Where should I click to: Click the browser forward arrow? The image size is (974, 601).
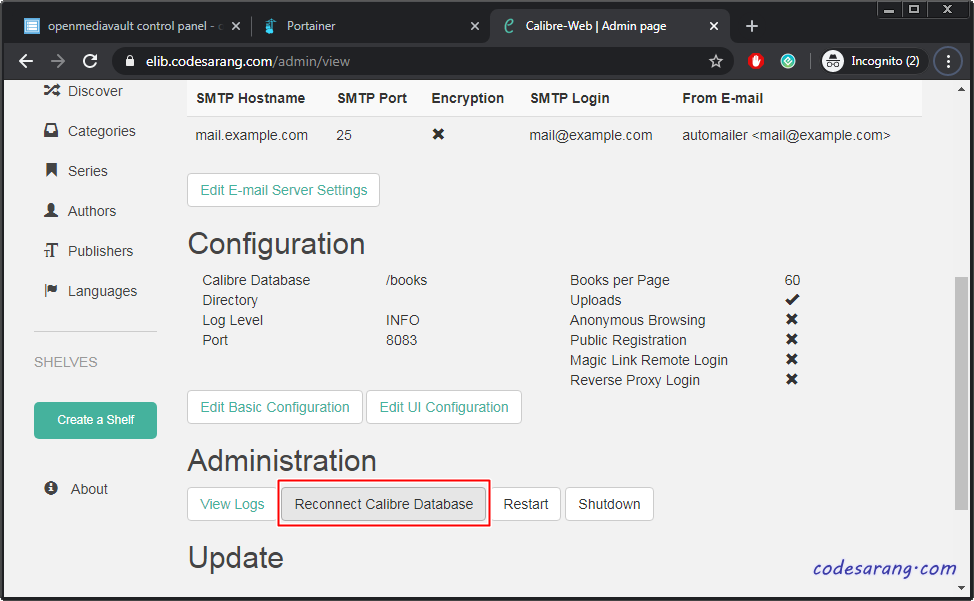point(58,61)
